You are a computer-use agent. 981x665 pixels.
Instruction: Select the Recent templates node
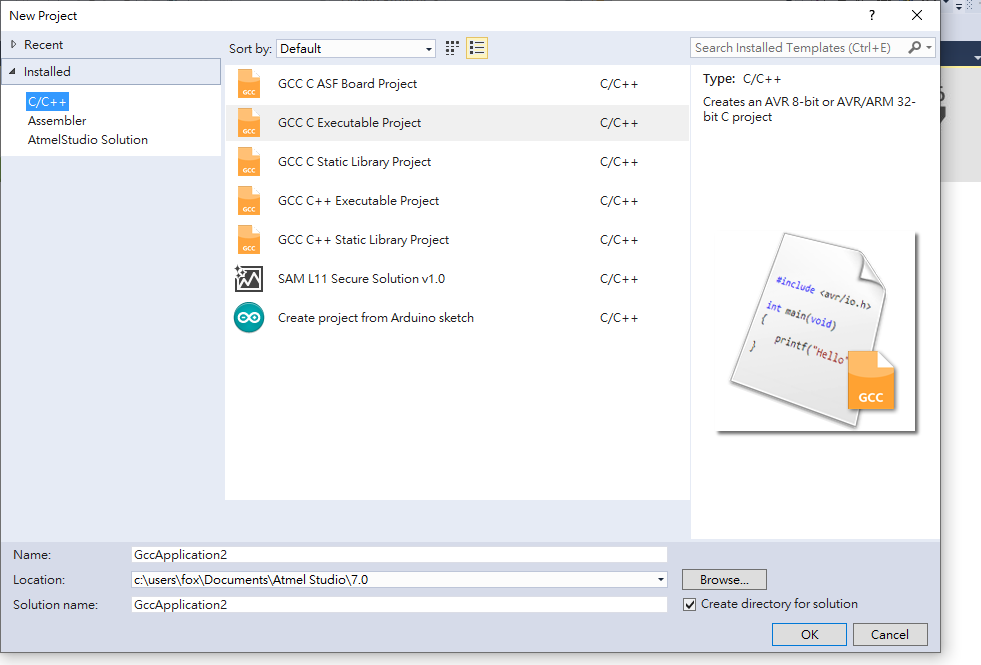tap(43, 44)
